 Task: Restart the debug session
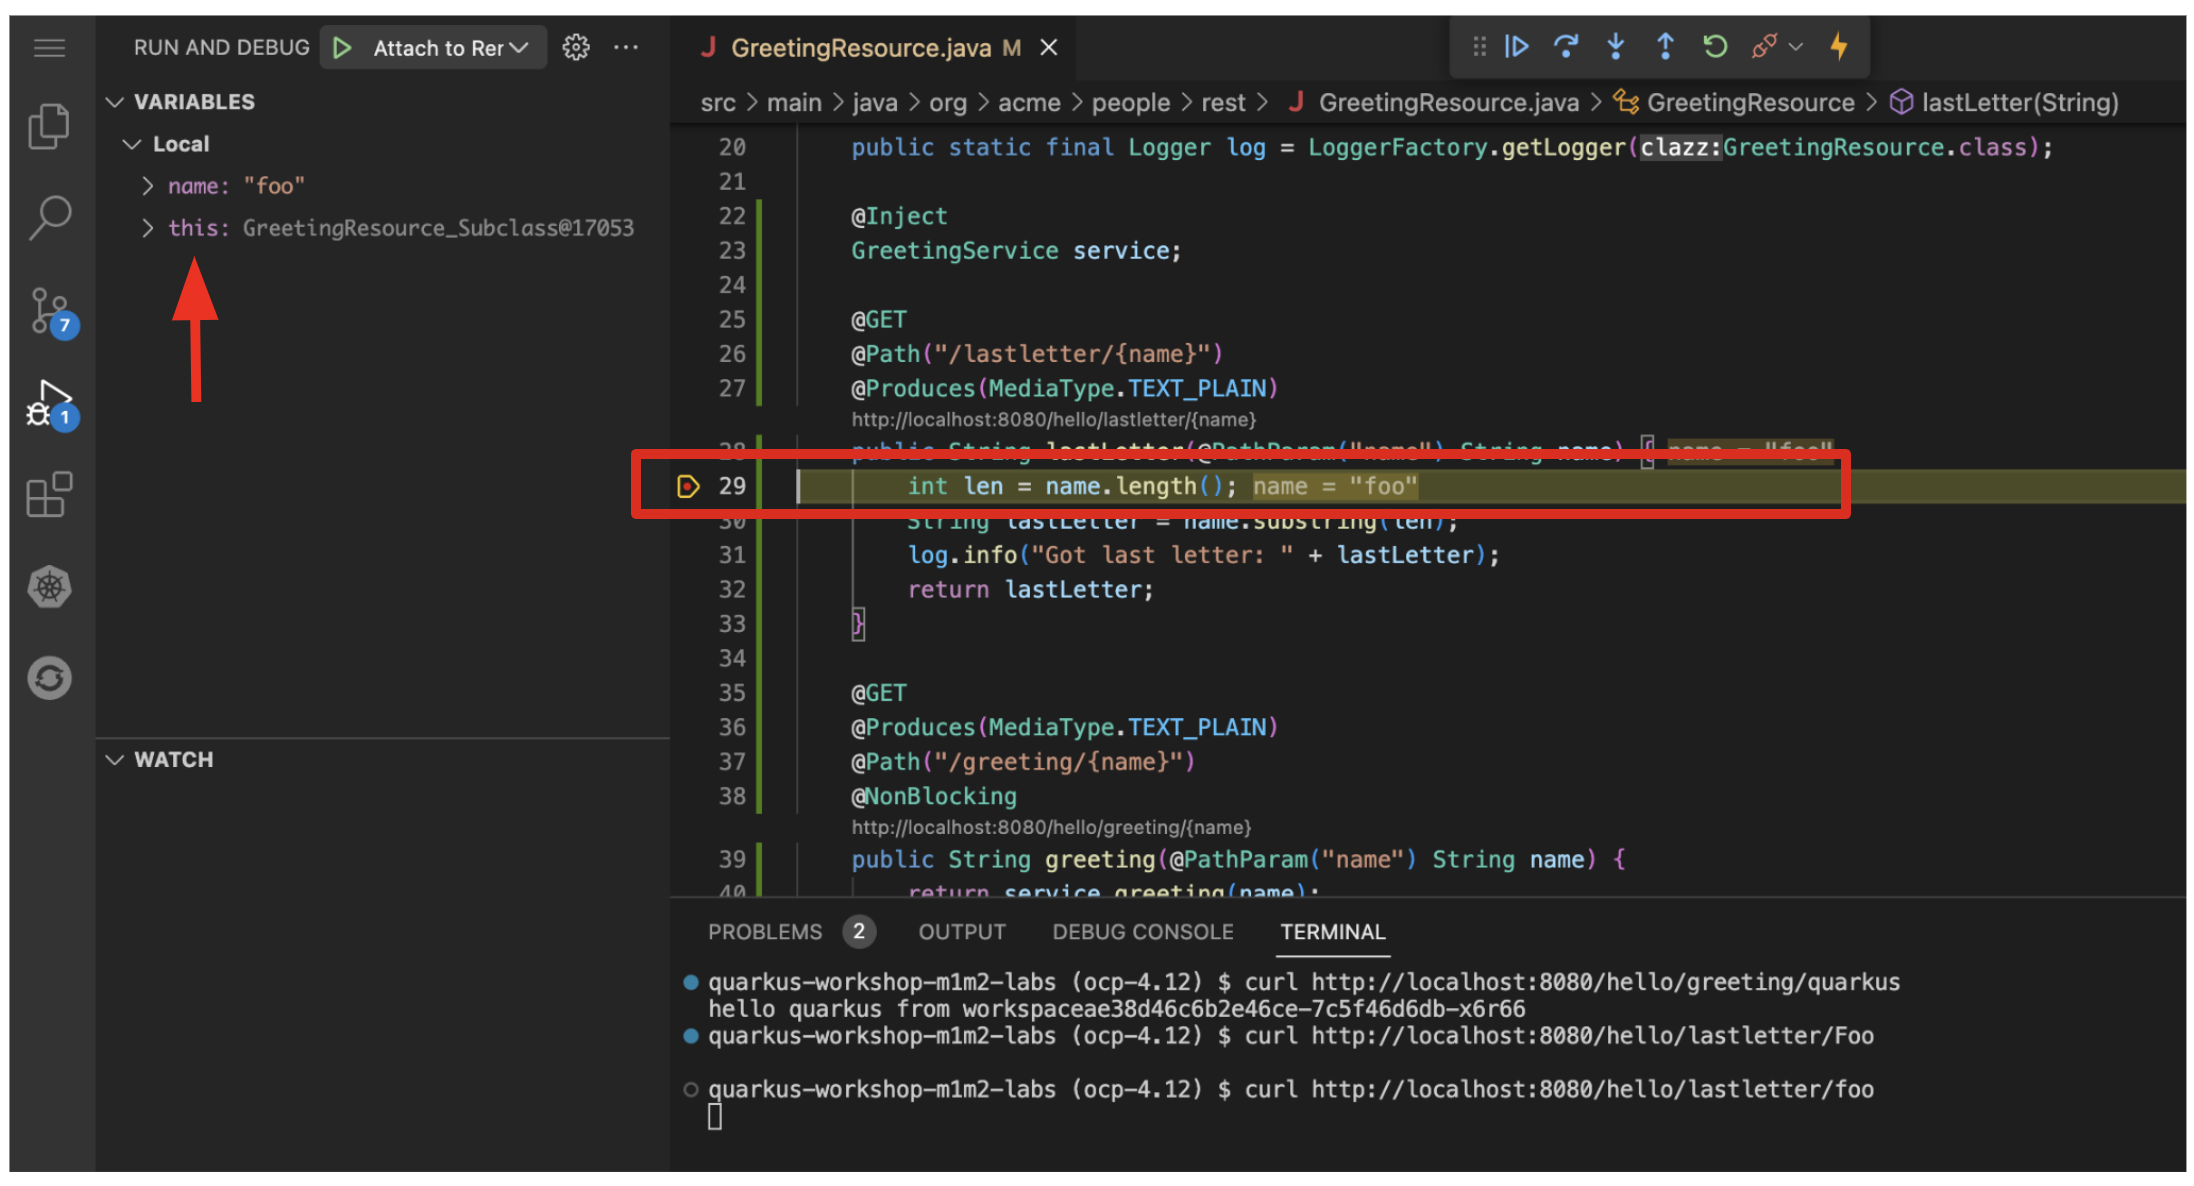coord(1715,47)
